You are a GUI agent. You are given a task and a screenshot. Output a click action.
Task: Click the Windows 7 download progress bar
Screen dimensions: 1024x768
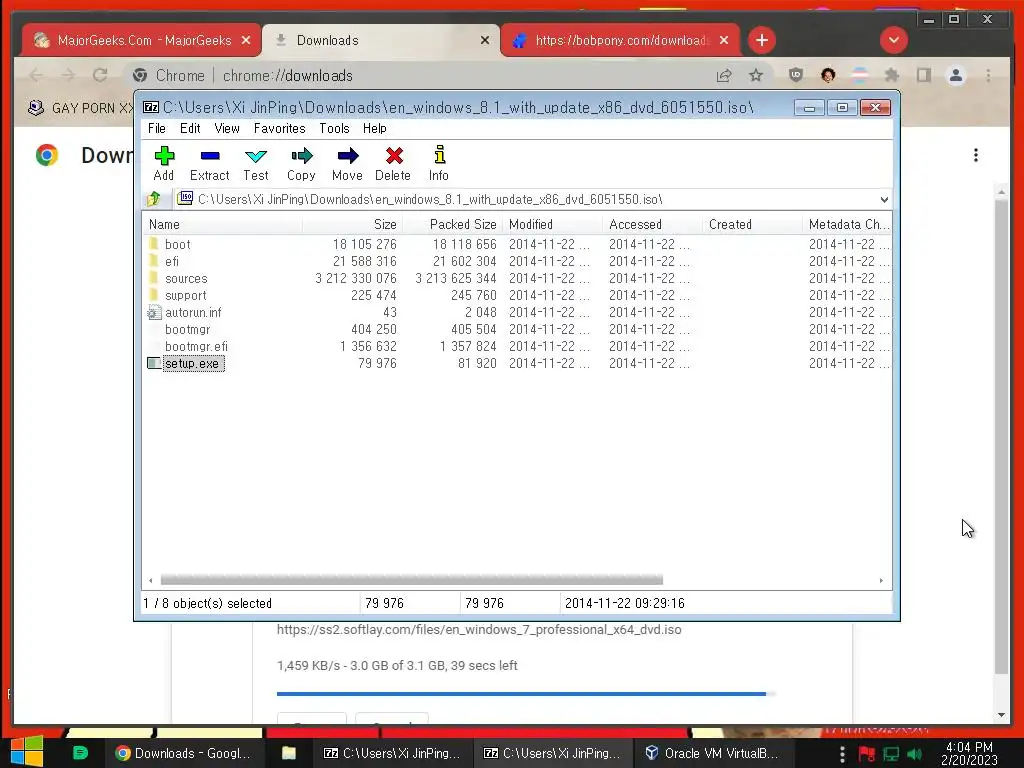coord(526,694)
